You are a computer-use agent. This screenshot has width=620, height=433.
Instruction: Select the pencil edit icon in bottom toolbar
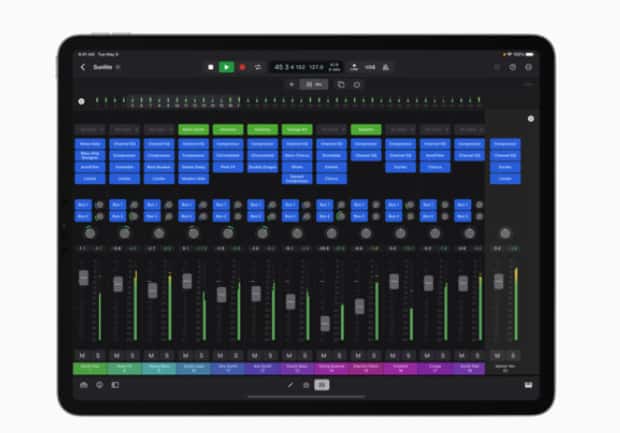click(x=291, y=384)
